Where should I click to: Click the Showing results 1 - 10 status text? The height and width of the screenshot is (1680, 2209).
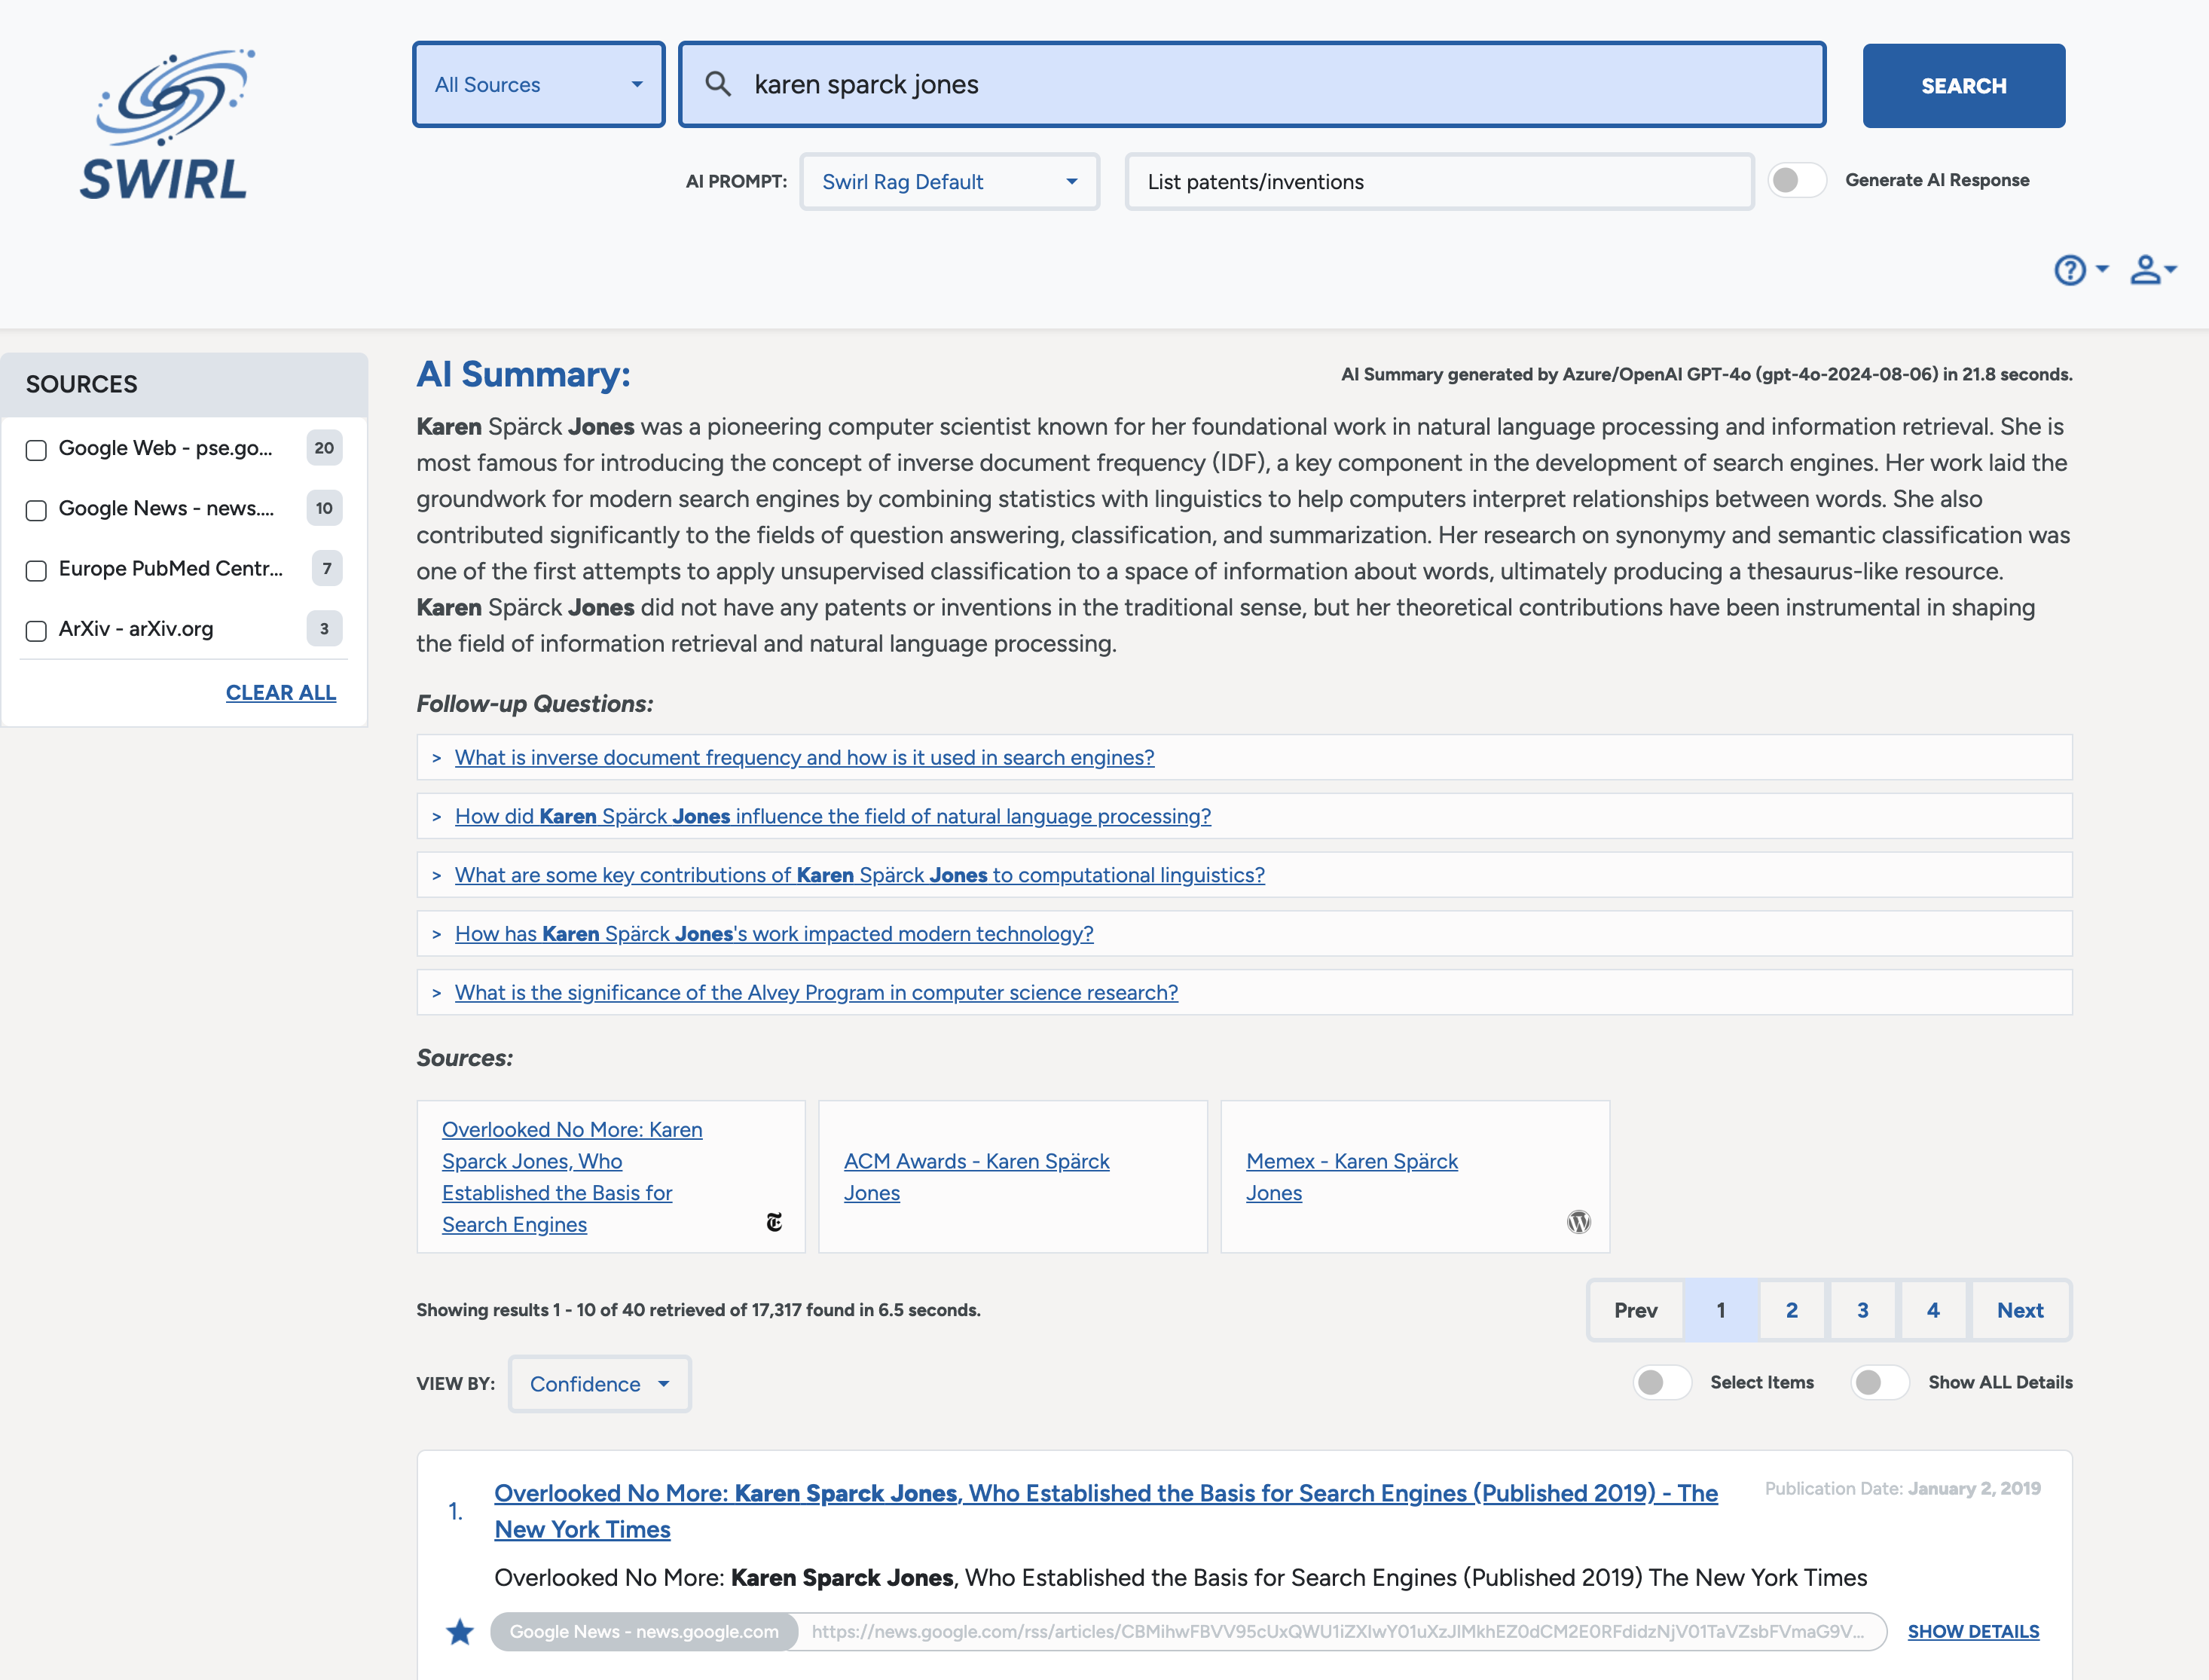[698, 1310]
